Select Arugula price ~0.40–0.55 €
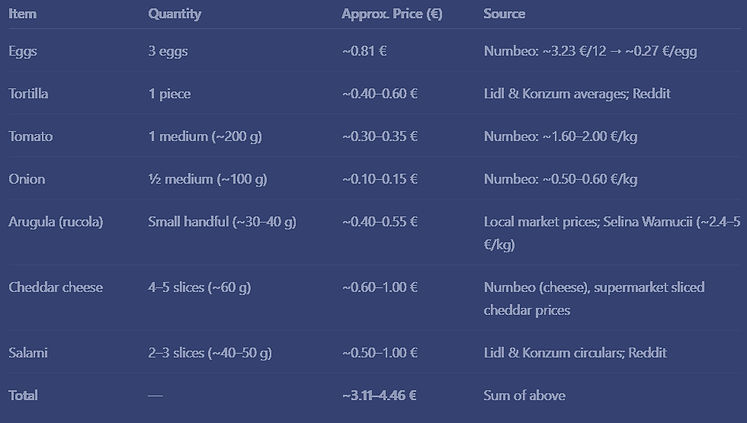Screen dimensions: 747x423 [x=380, y=222]
